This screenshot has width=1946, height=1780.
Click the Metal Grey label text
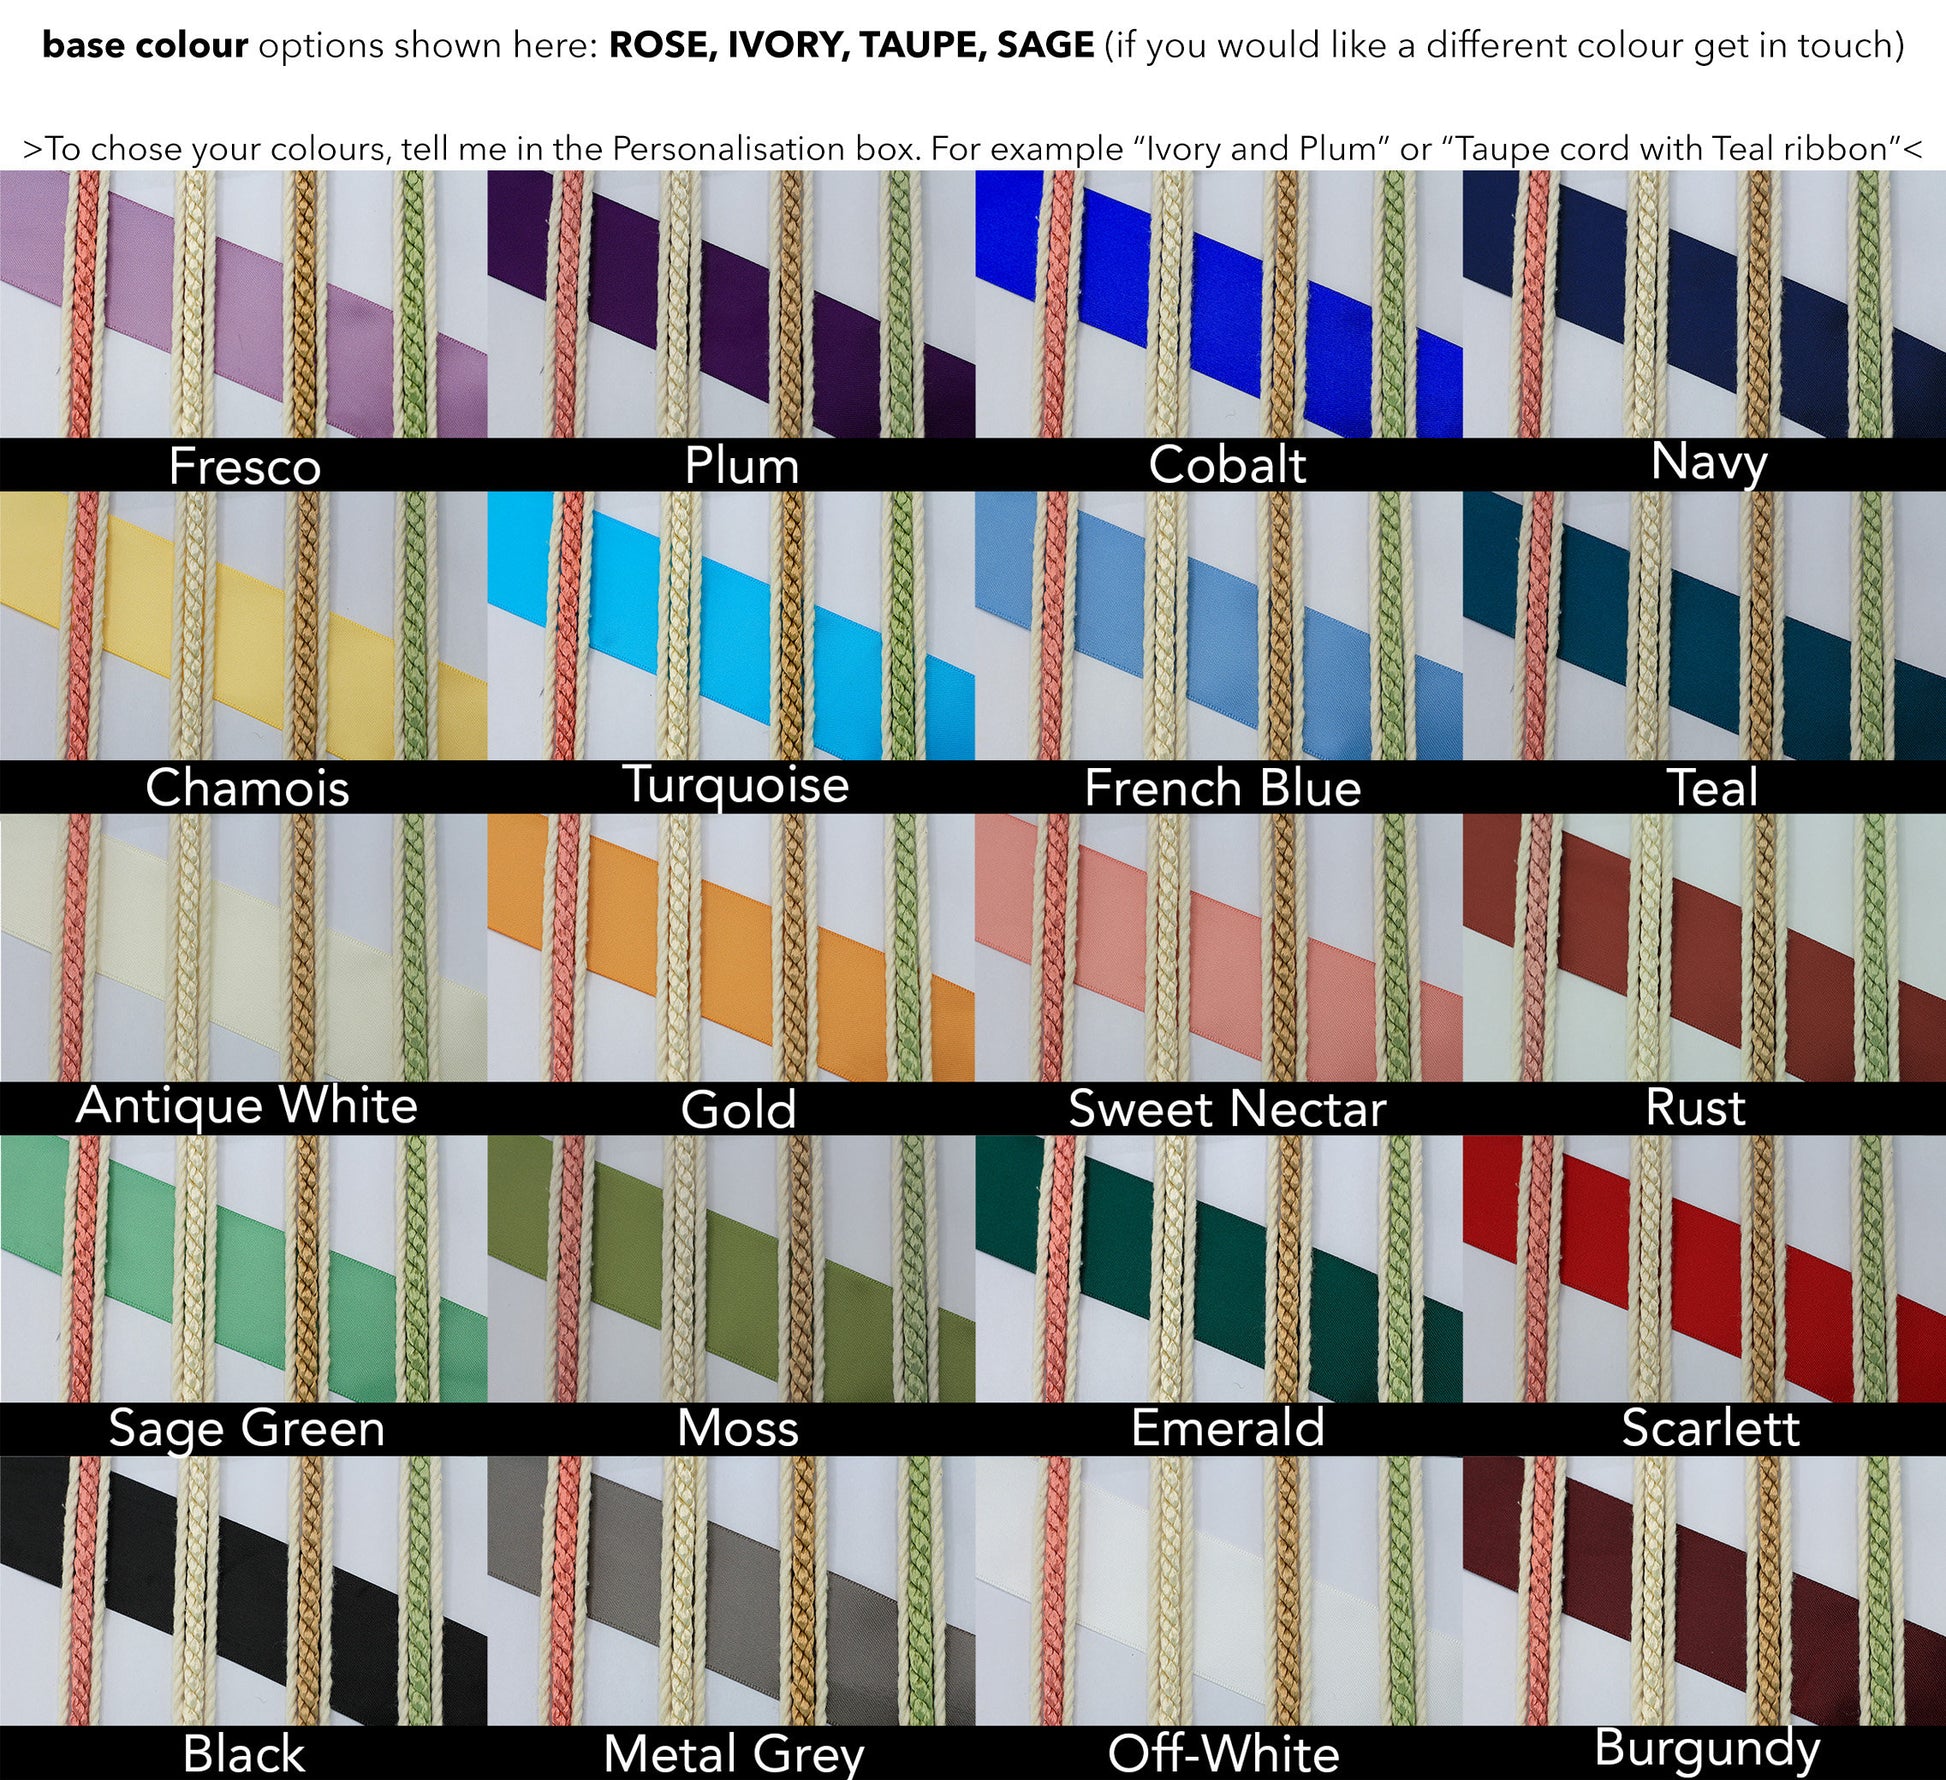pyautogui.click(x=733, y=1753)
